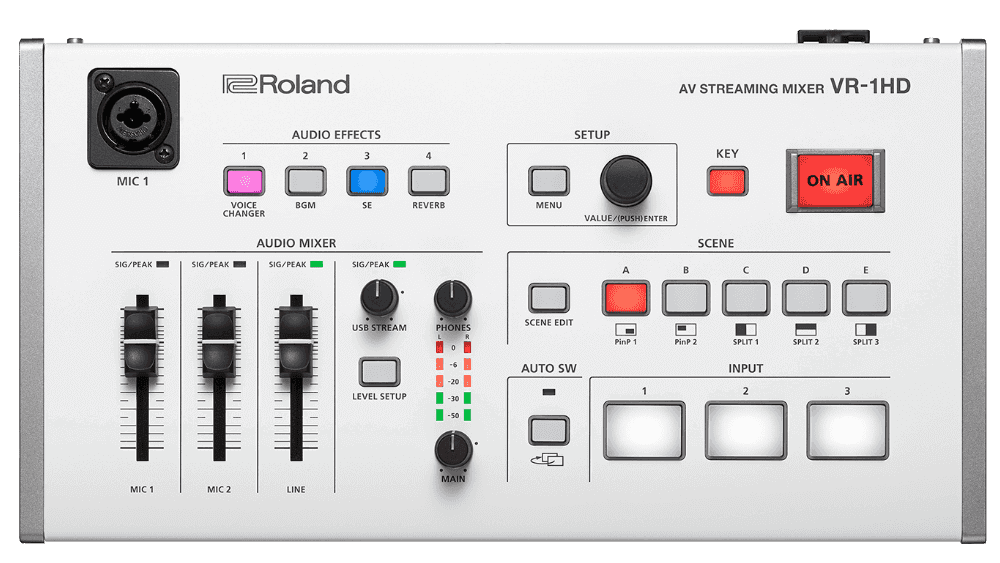Select video INPUT 3 button

point(848,430)
